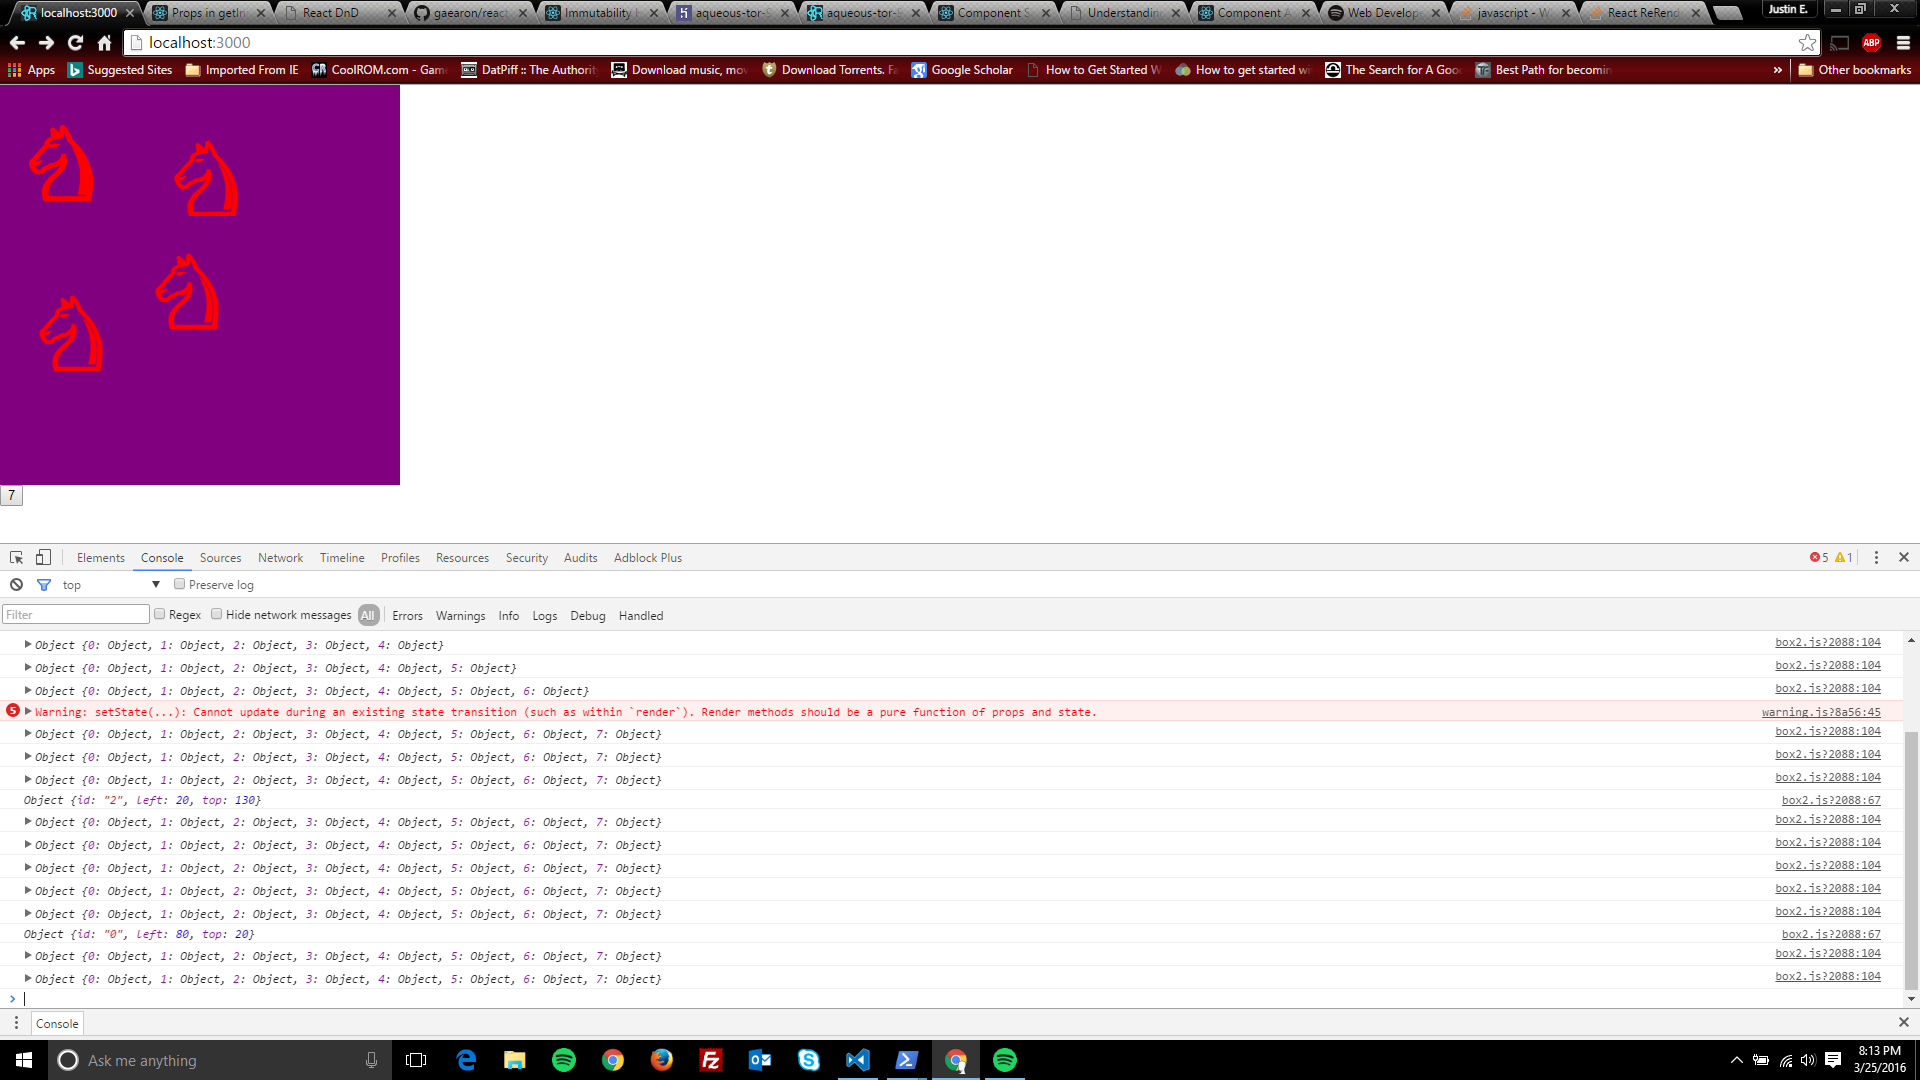The width and height of the screenshot is (1920, 1080).
Task: Enable the Preserve log checkbox
Action: [x=180, y=584]
